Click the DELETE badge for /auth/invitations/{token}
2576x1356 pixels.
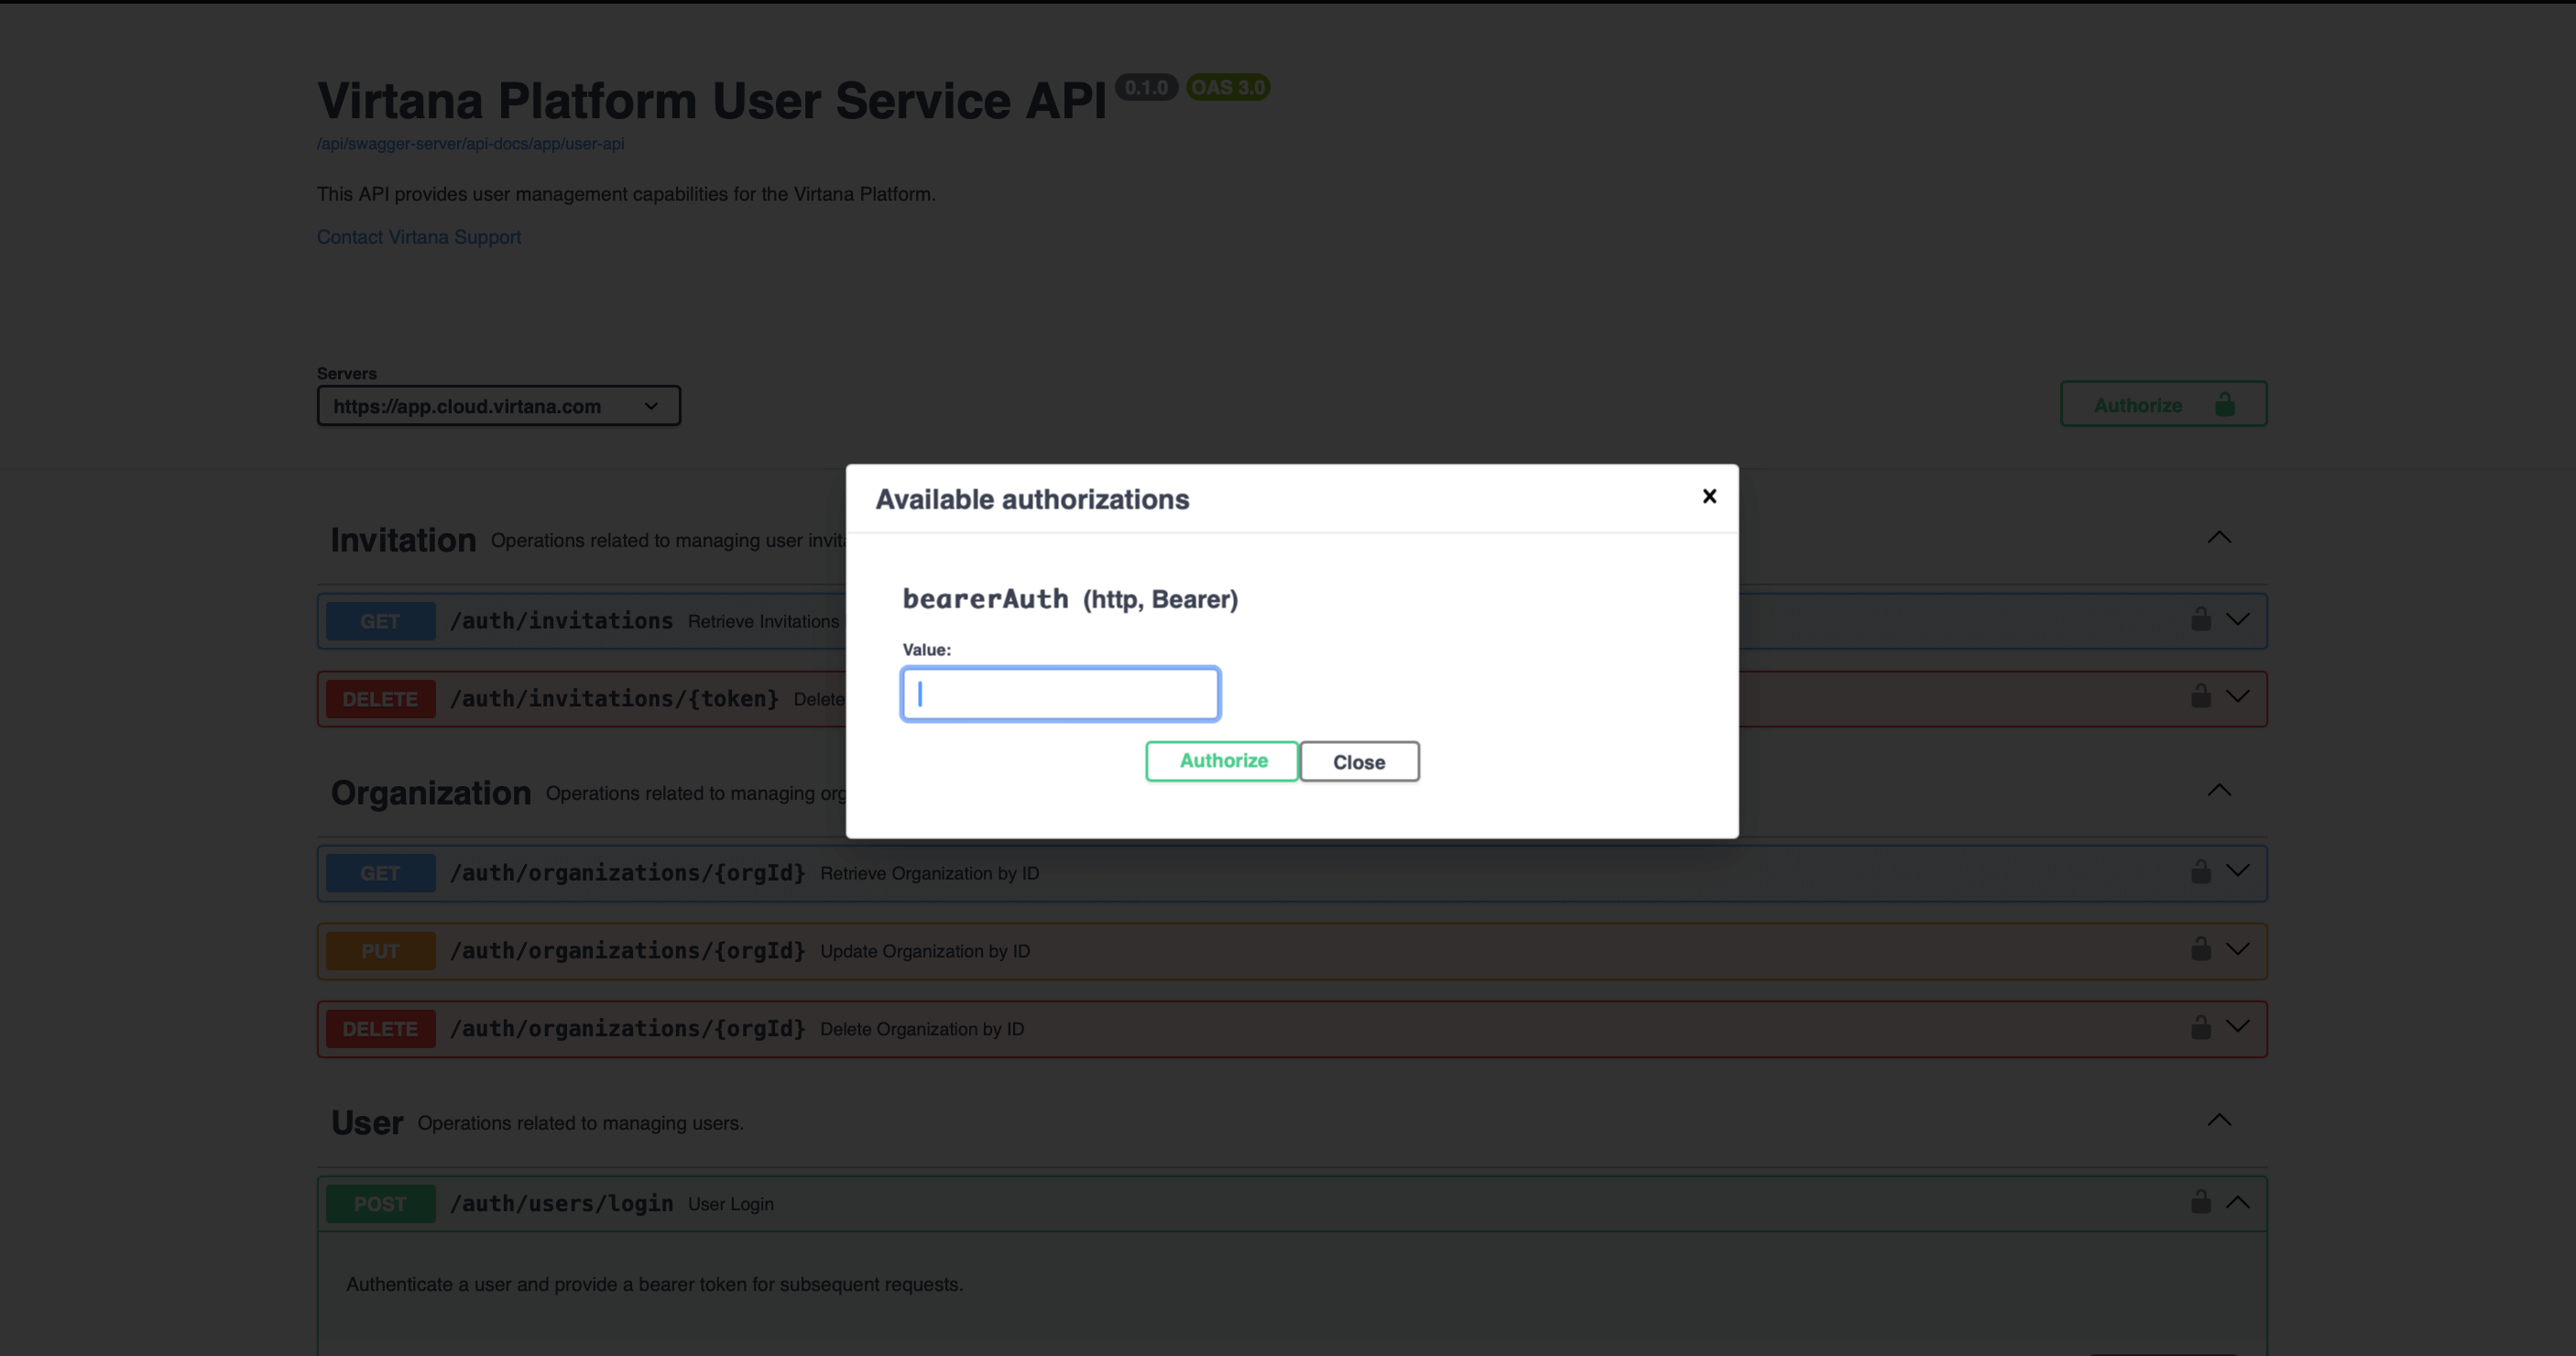380,699
